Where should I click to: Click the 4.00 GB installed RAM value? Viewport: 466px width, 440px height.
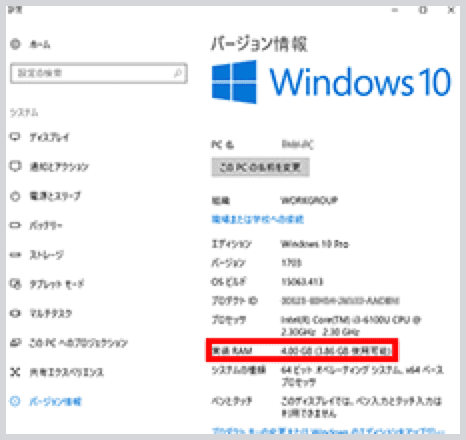(x=336, y=351)
